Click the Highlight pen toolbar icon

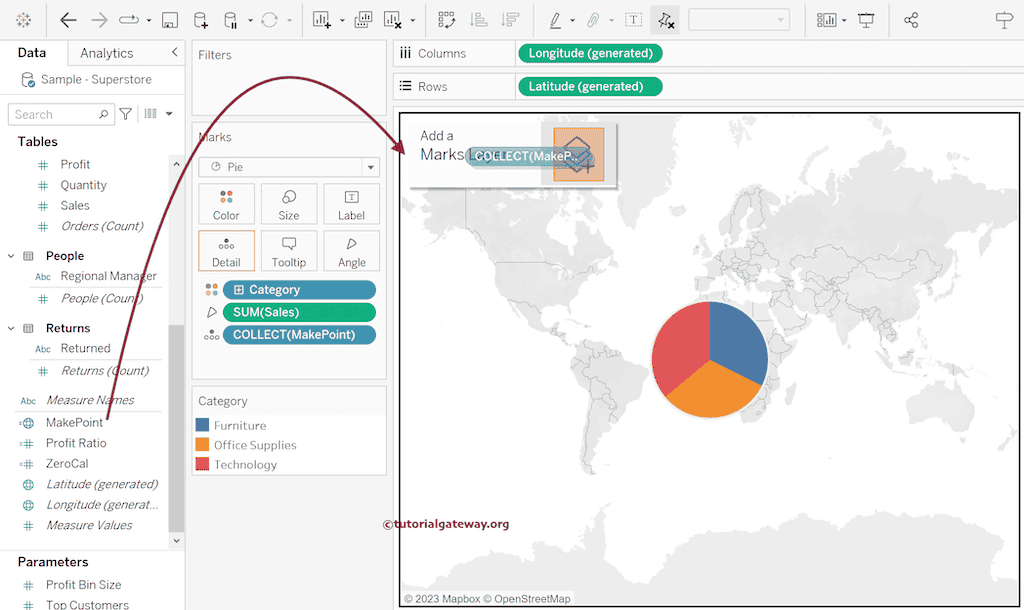click(x=555, y=20)
